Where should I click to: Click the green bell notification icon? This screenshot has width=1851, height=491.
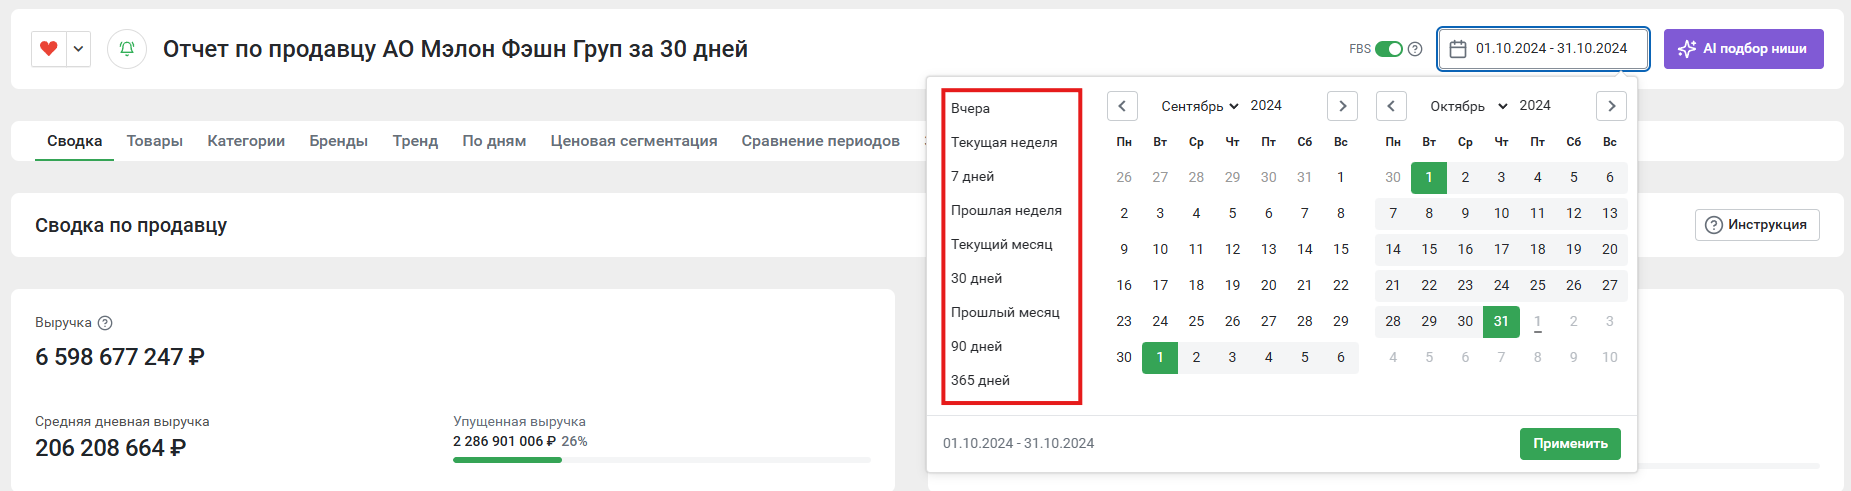click(x=127, y=48)
